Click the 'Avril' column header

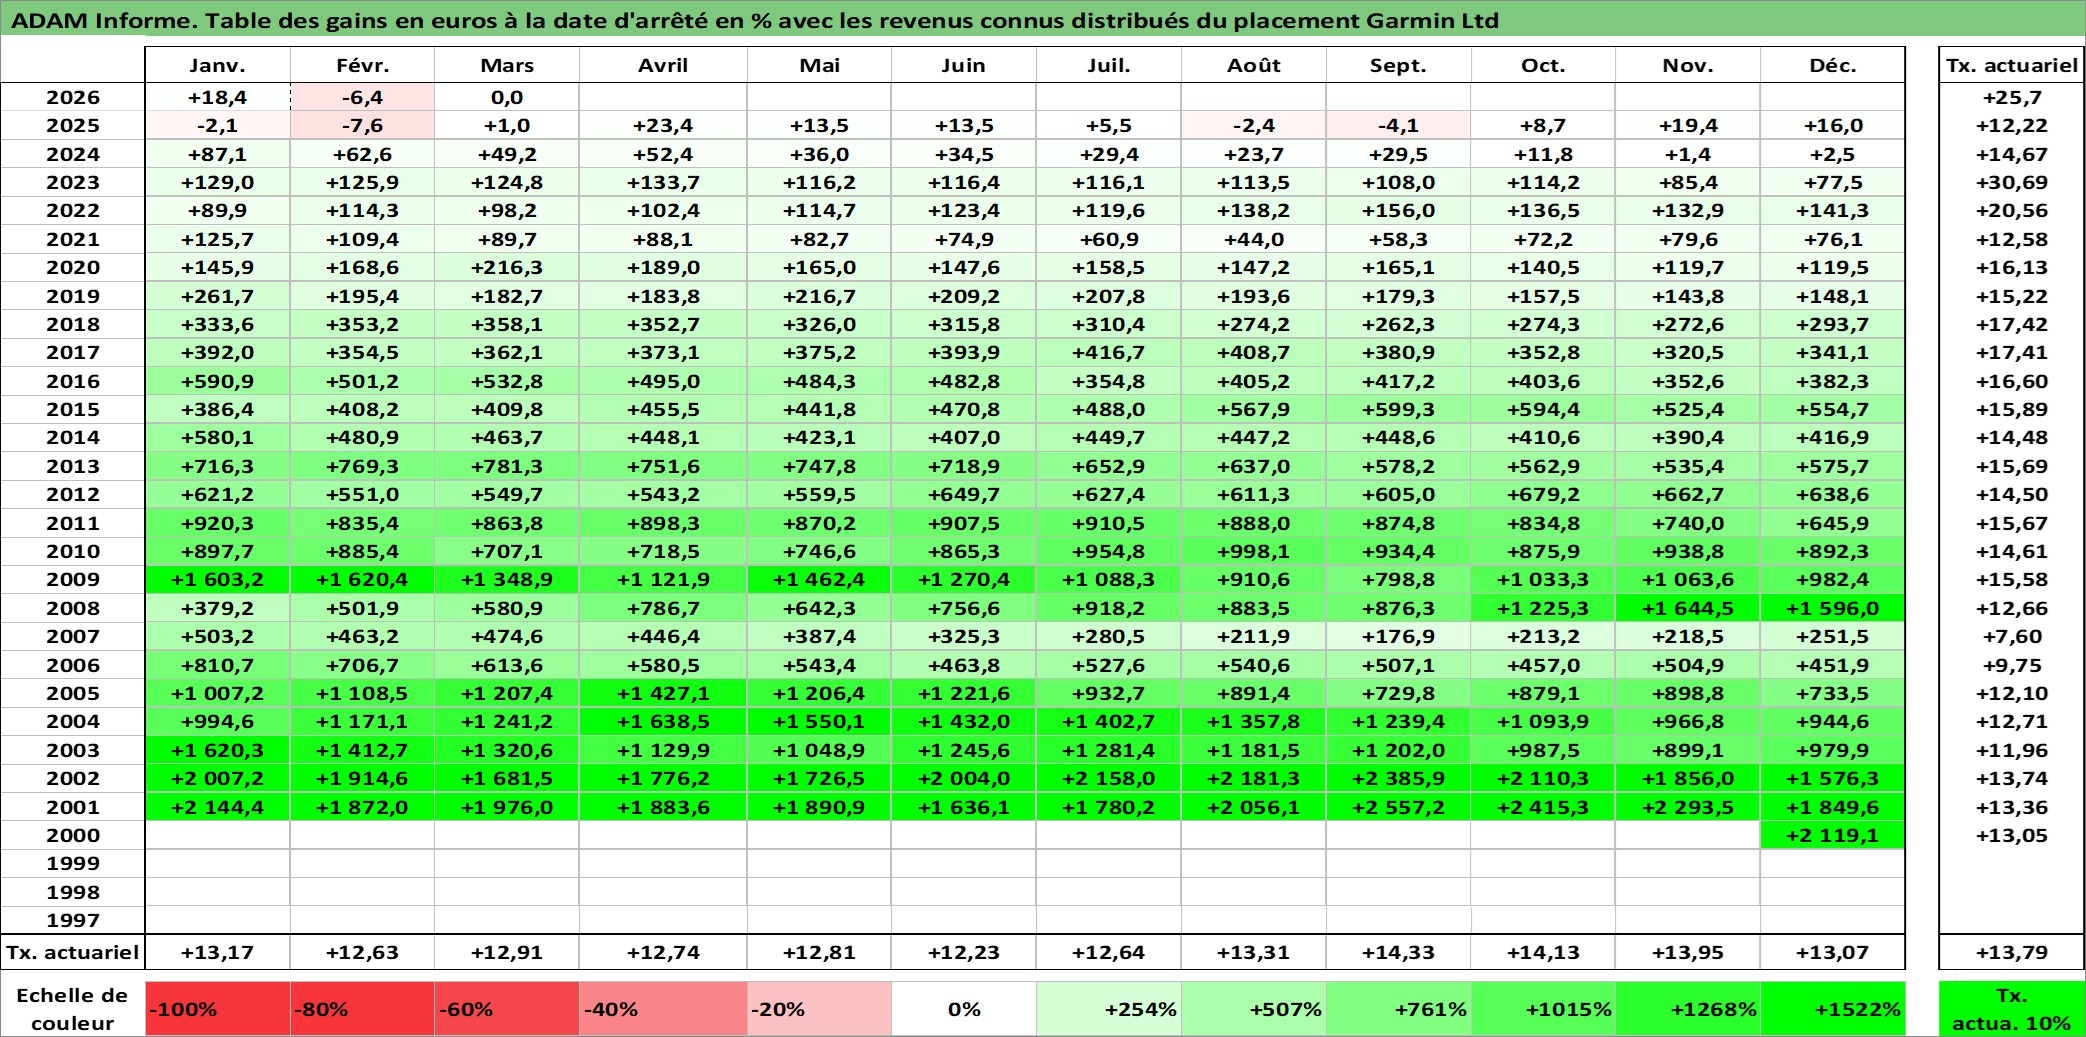coord(663,65)
